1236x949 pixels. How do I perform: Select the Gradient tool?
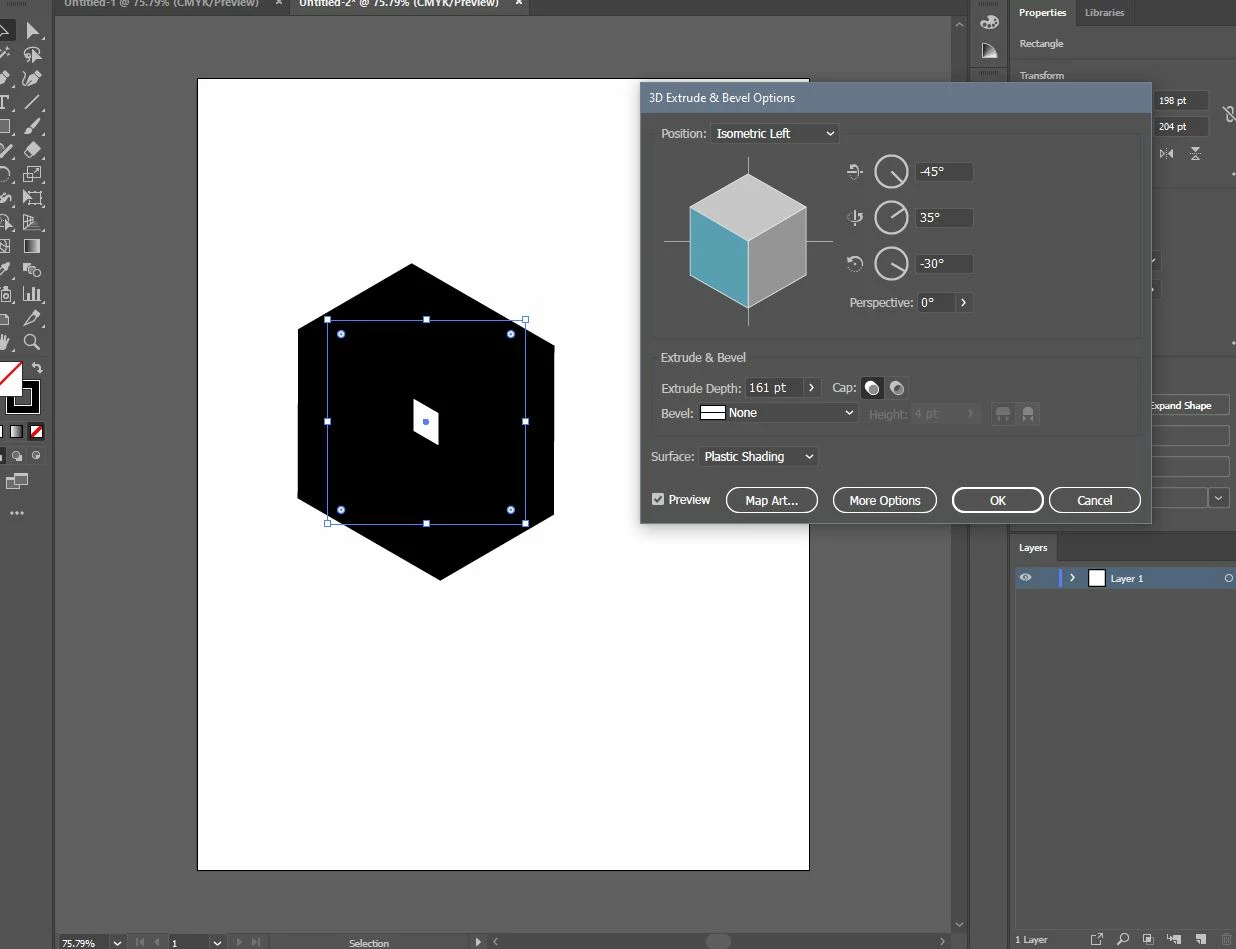[32, 246]
